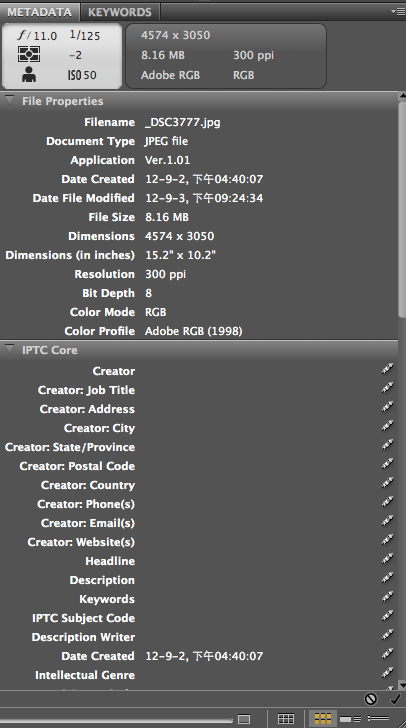This screenshot has height=728, width=406.
Task: Edit the Creator field pencil icon
Action: 387,369
